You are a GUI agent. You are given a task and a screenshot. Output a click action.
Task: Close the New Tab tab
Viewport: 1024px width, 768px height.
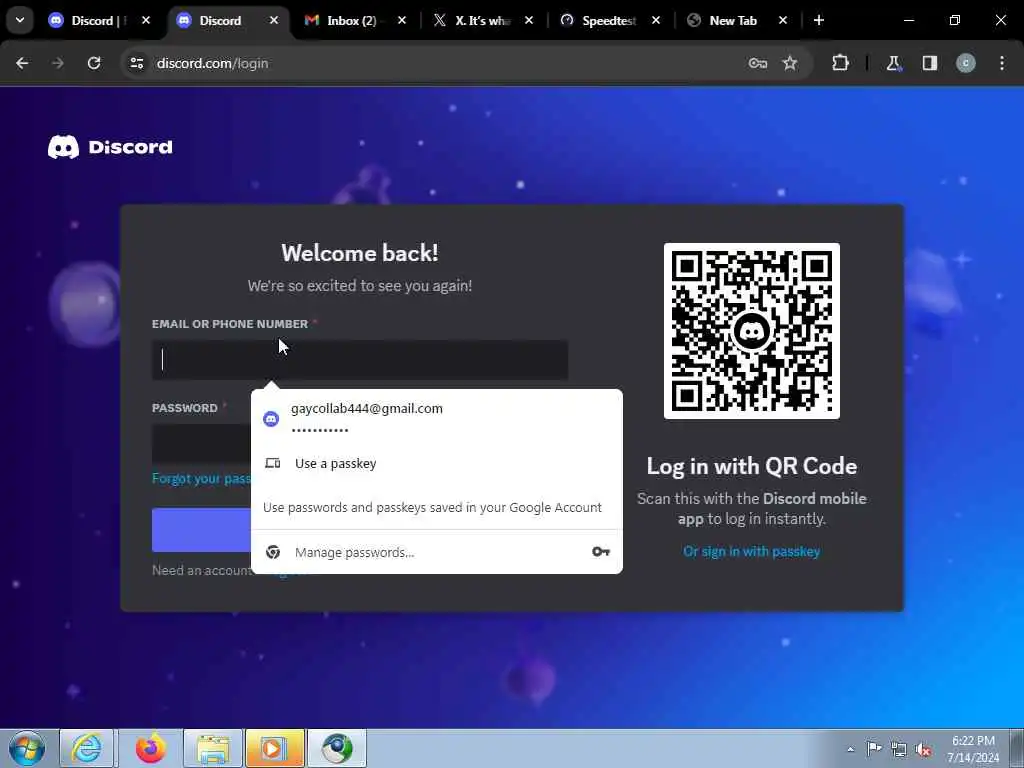(x=782, y=20)
